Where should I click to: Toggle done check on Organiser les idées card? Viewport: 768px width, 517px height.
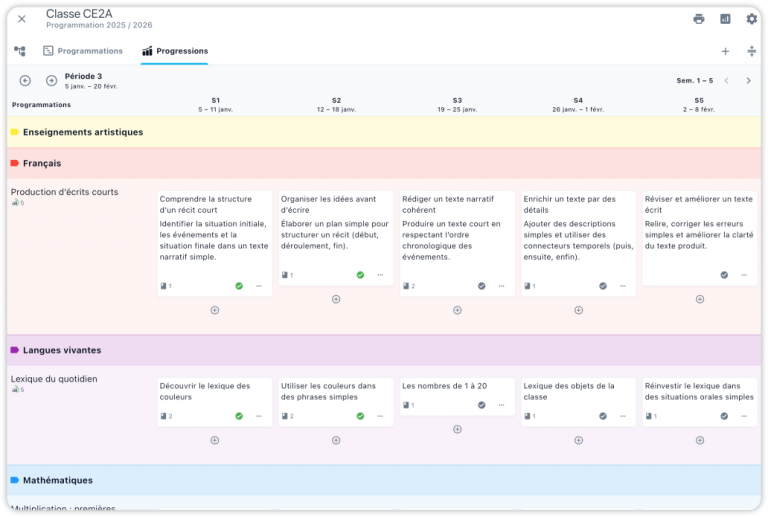360,275
